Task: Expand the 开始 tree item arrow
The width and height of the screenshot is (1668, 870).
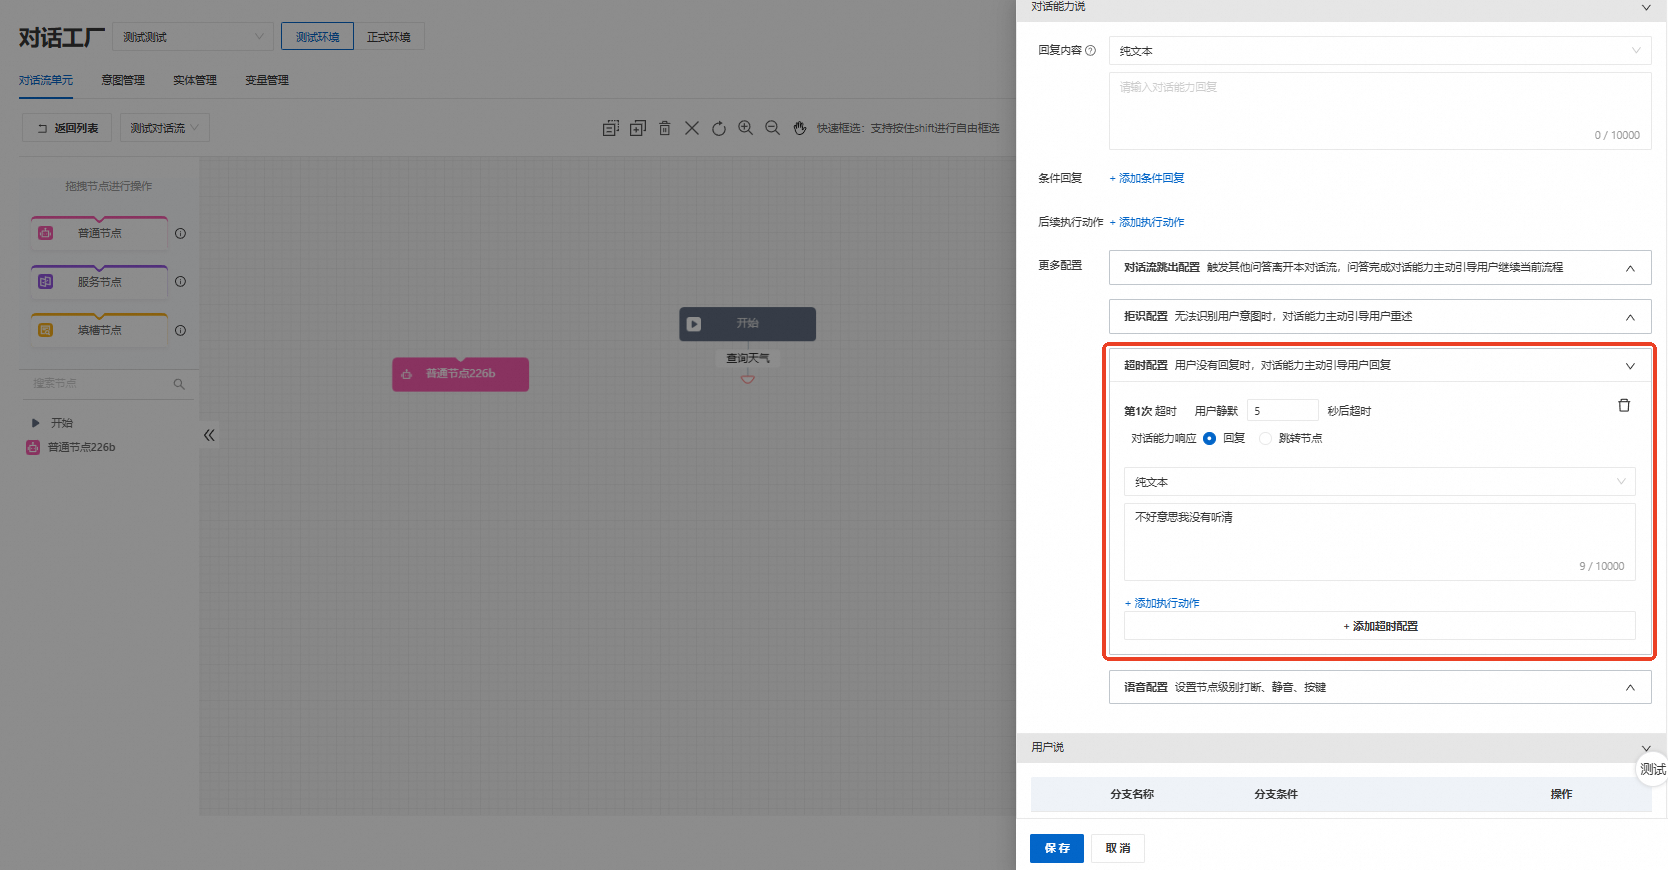Action: coord(36,423)
